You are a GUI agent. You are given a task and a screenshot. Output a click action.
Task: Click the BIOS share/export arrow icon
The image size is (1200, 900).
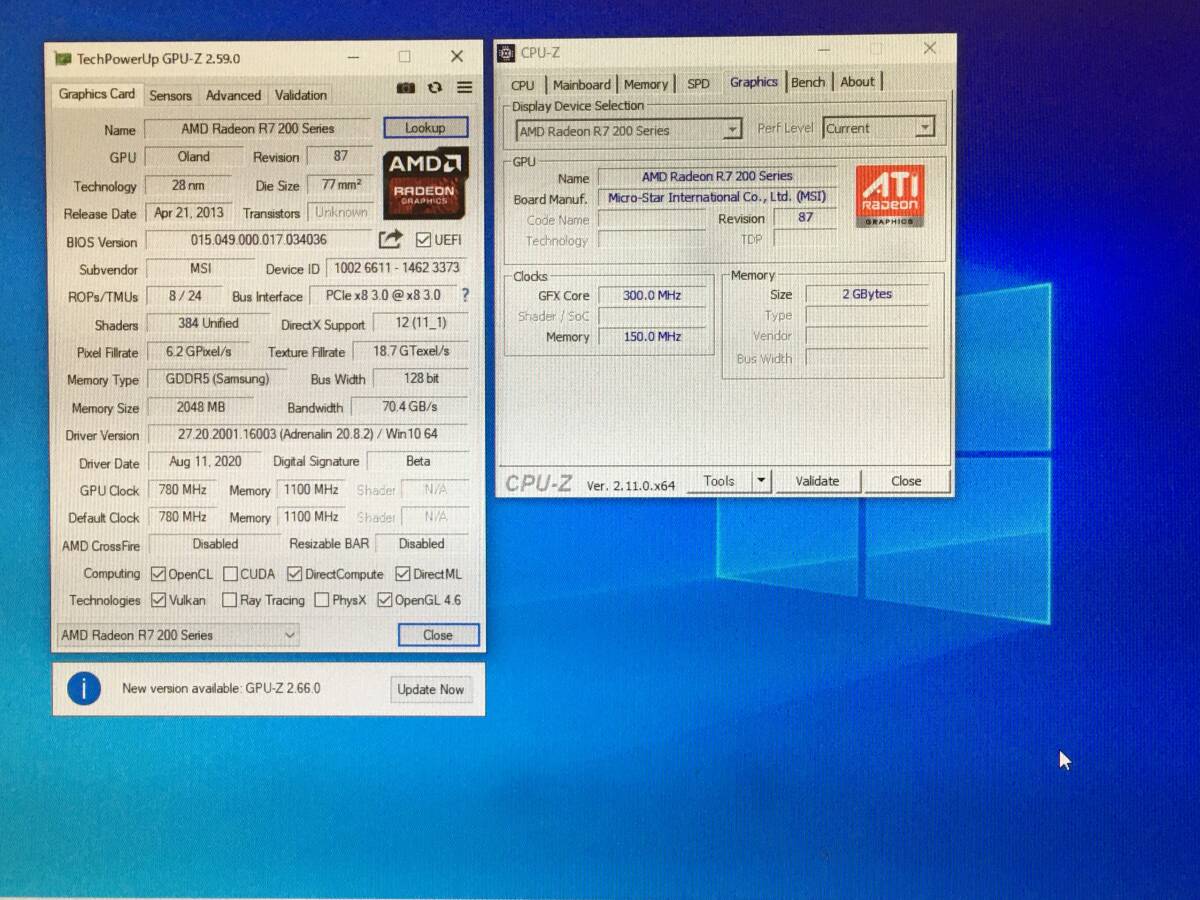coord(390,240)
